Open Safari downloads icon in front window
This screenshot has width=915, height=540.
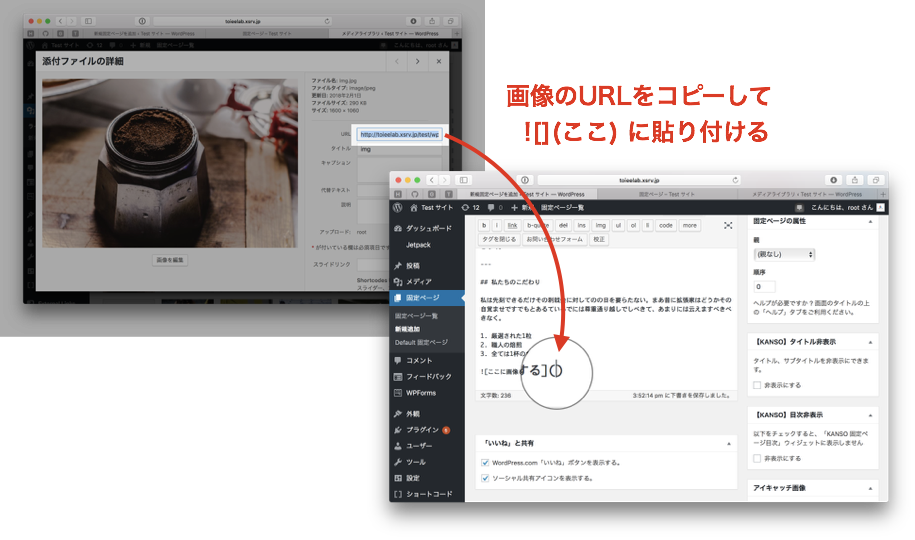point(833,180)
